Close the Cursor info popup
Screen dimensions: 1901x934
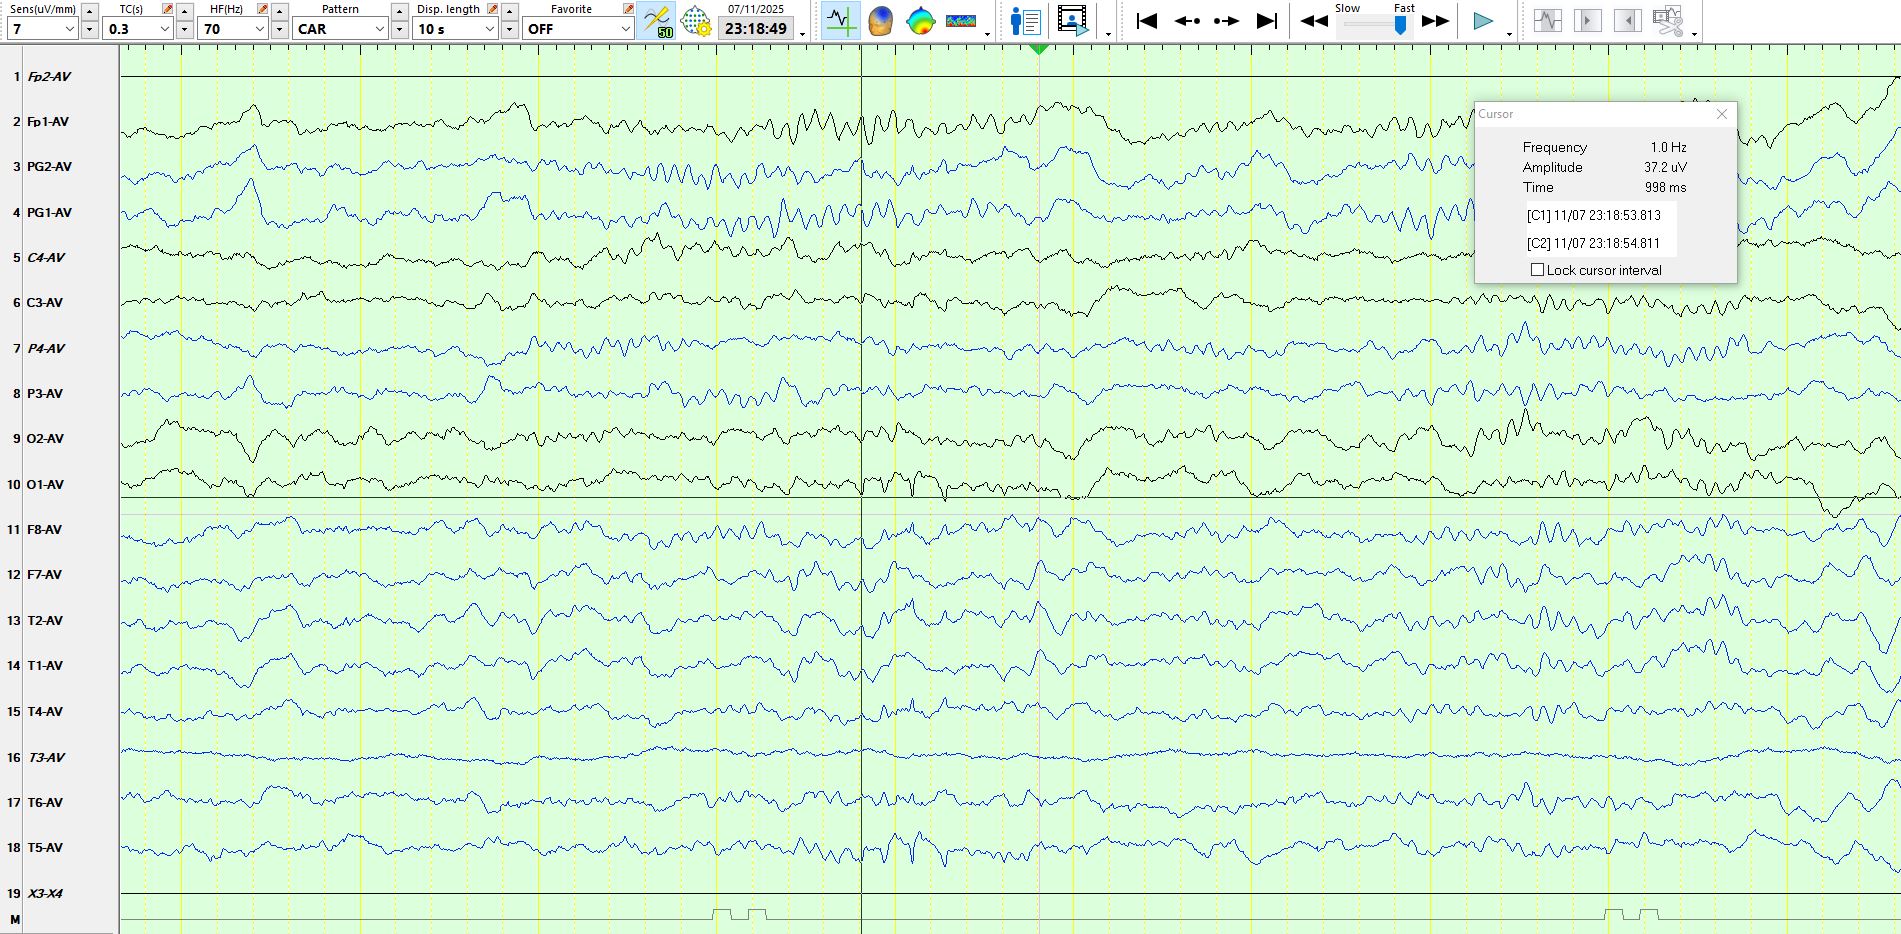point(1721,114)
